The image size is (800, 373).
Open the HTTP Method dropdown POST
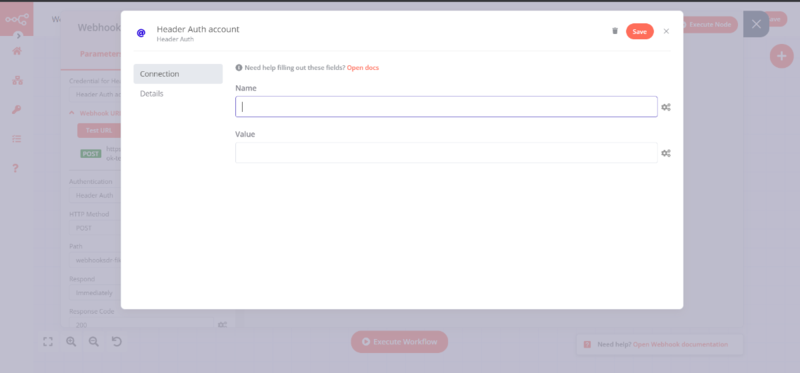pos(94,228)
